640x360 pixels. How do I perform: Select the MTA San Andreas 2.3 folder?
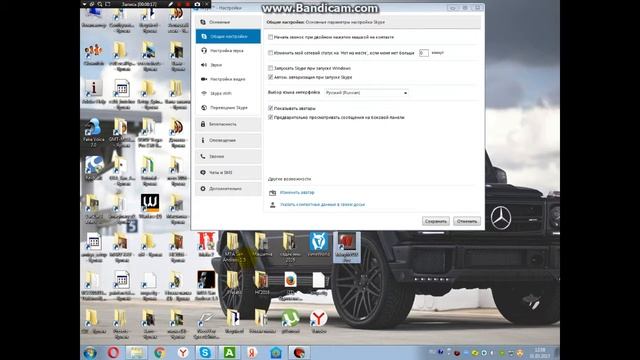(x=234, y=247)
